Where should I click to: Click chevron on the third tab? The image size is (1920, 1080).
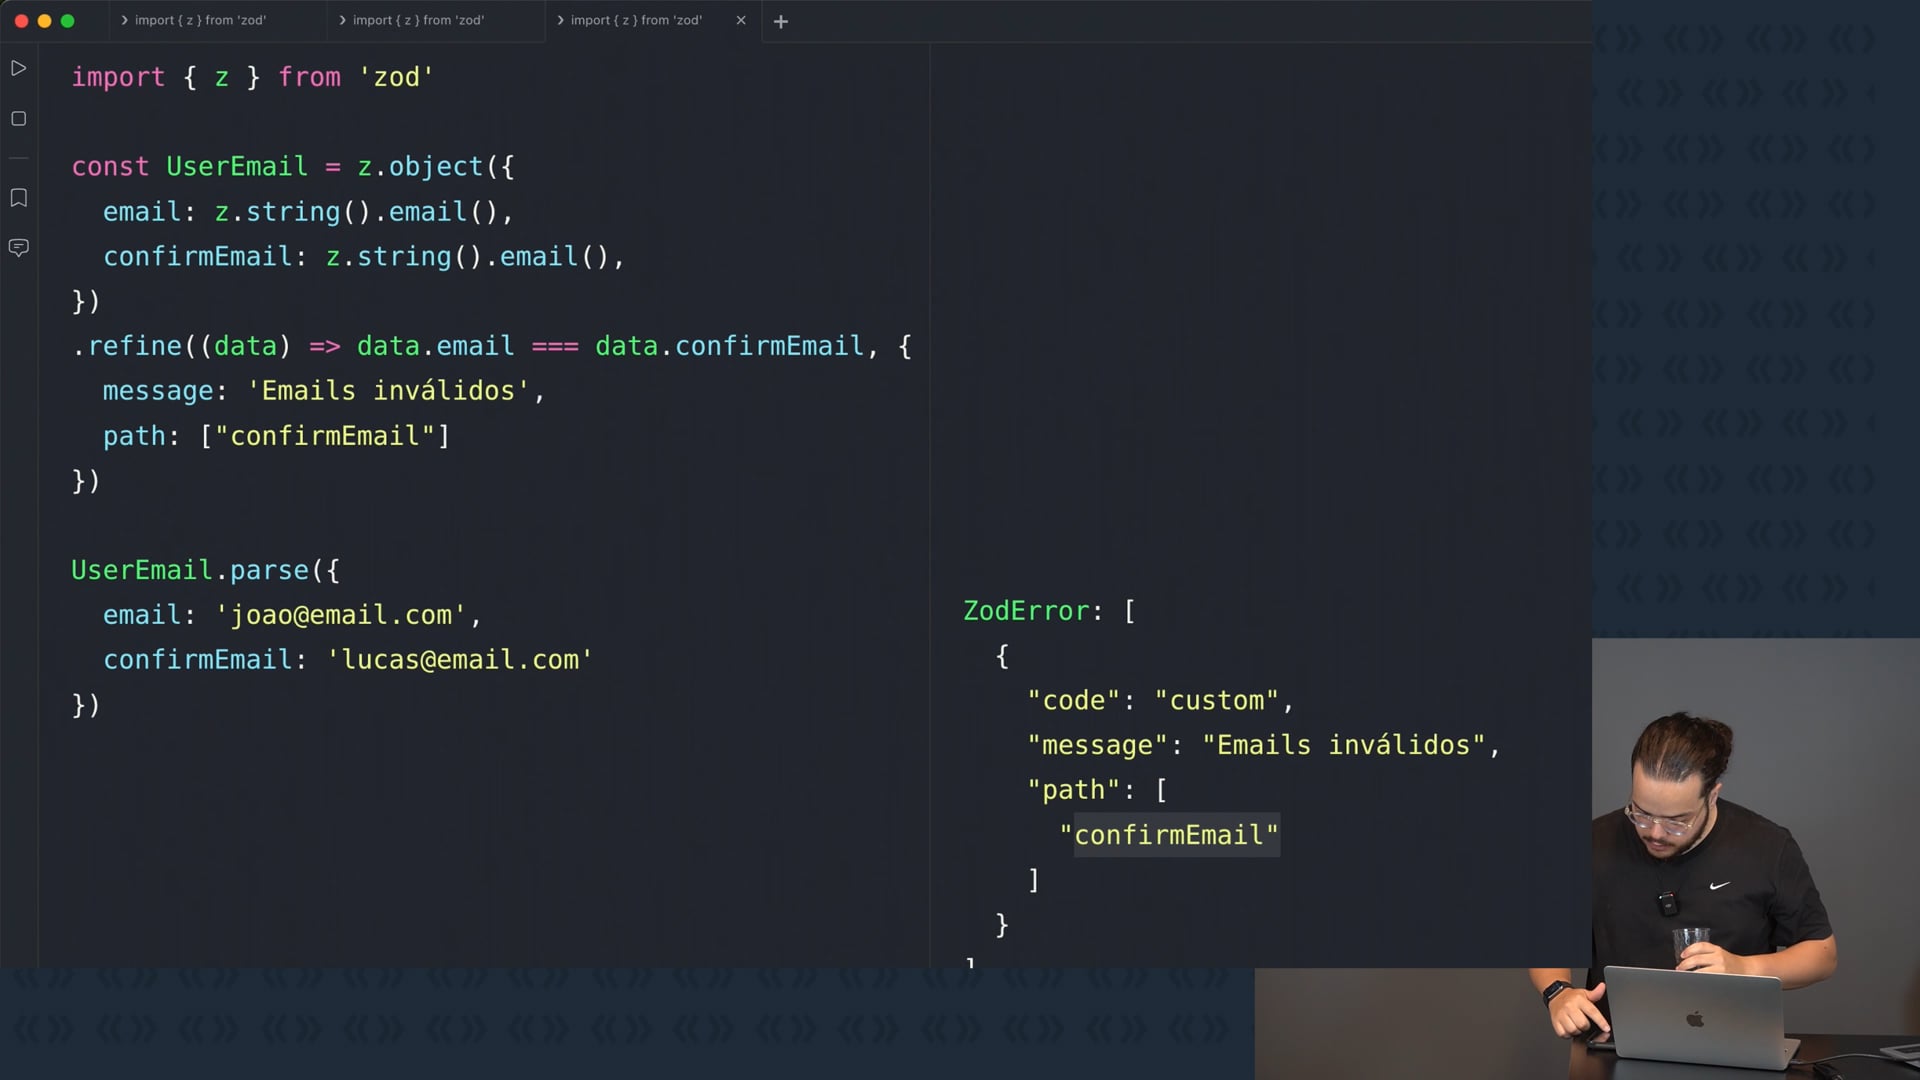(560, 20)
